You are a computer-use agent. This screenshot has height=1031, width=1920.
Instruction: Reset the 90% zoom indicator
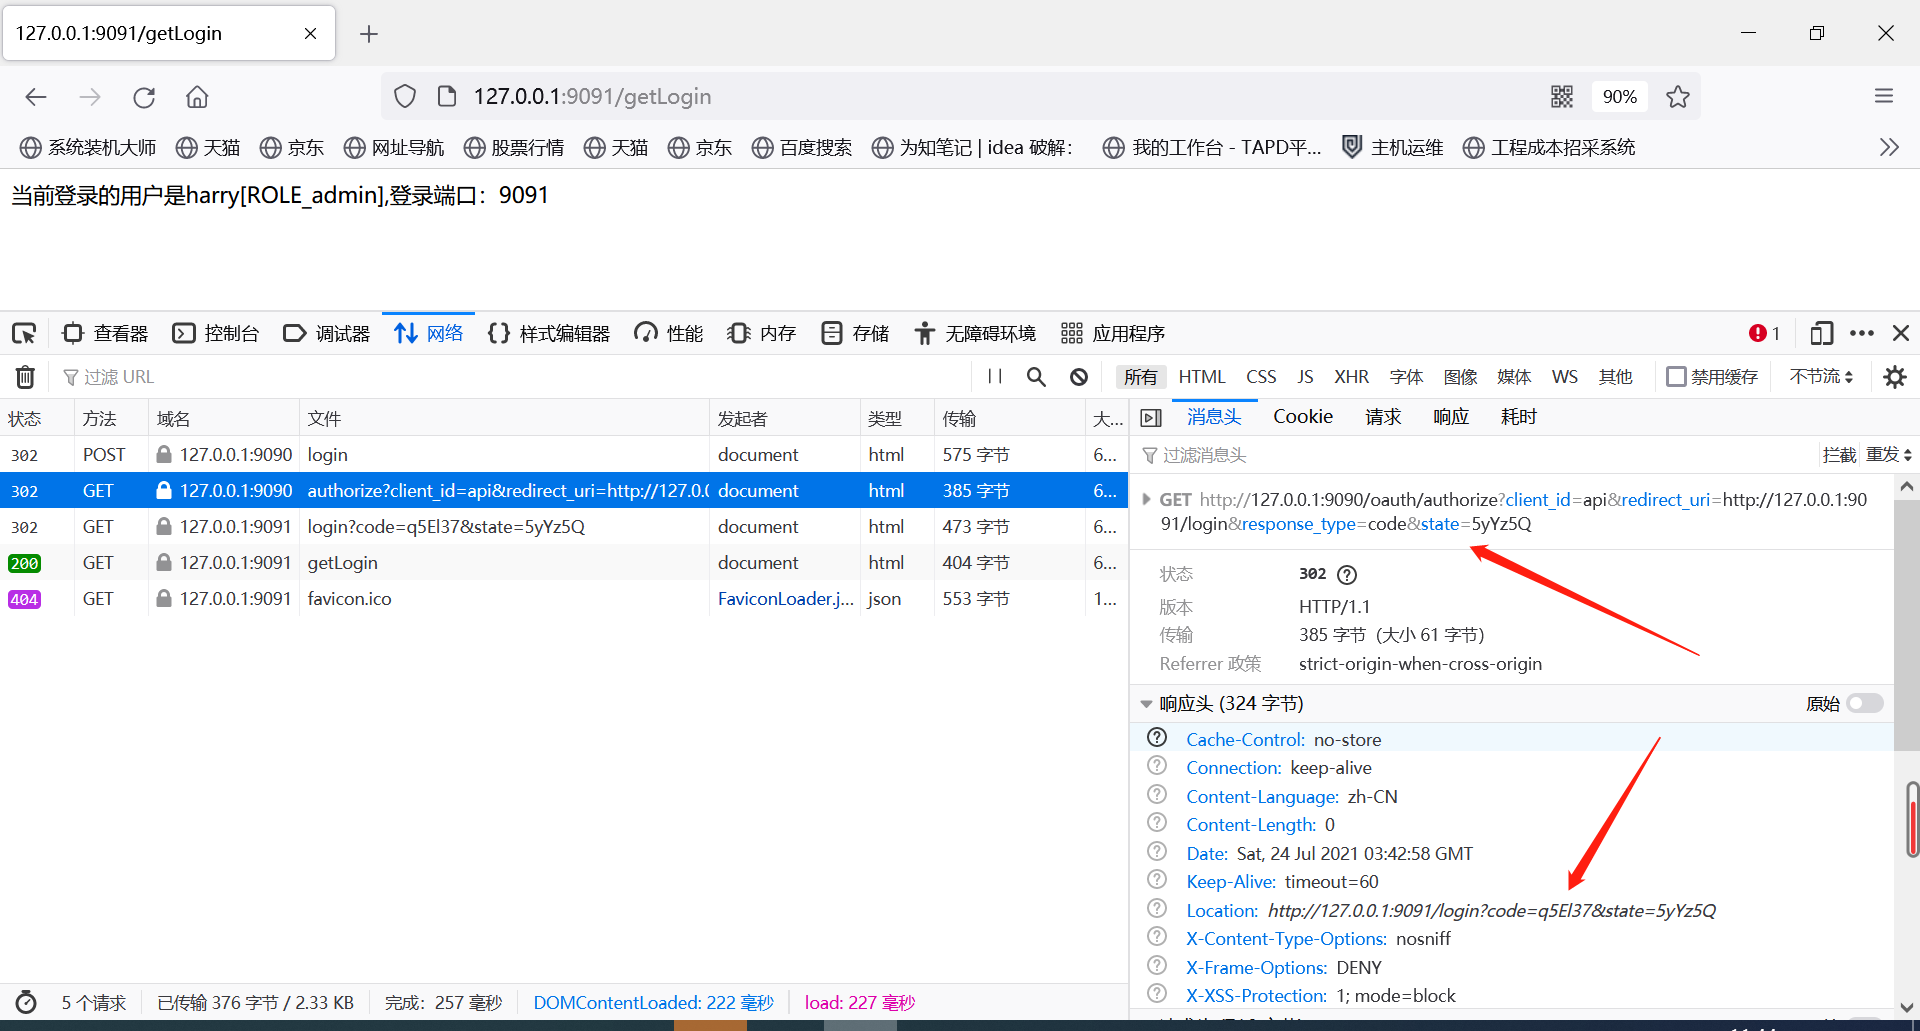pos(1619,96)
